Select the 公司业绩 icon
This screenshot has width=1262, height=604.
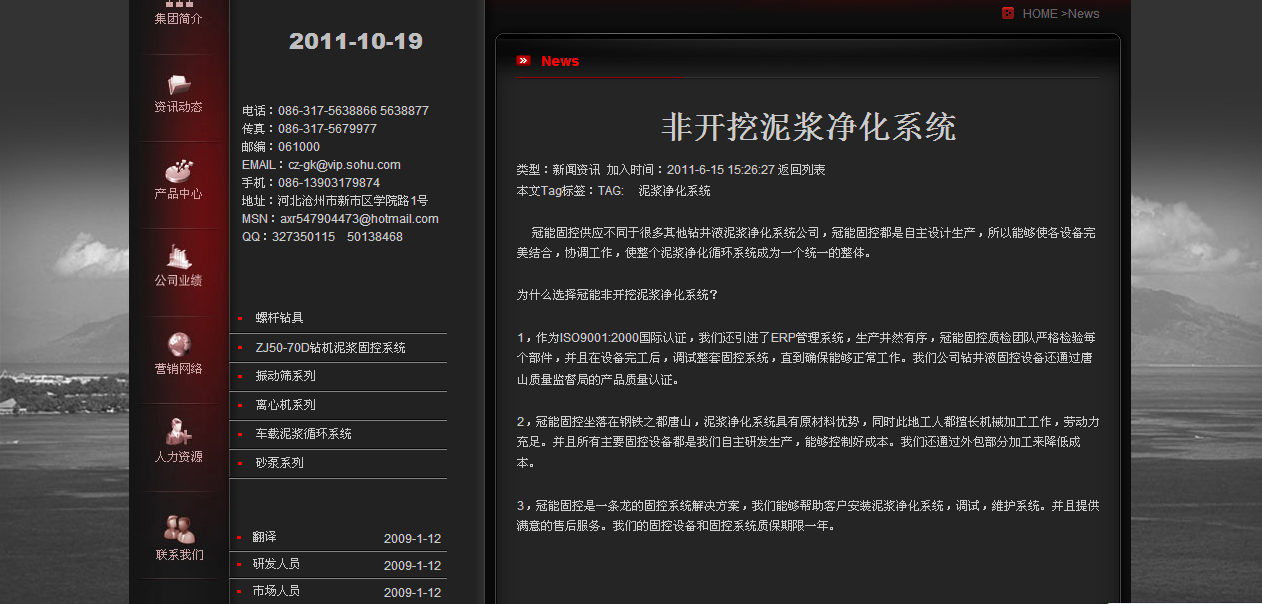pyautogui.click(x=179, y=258)
